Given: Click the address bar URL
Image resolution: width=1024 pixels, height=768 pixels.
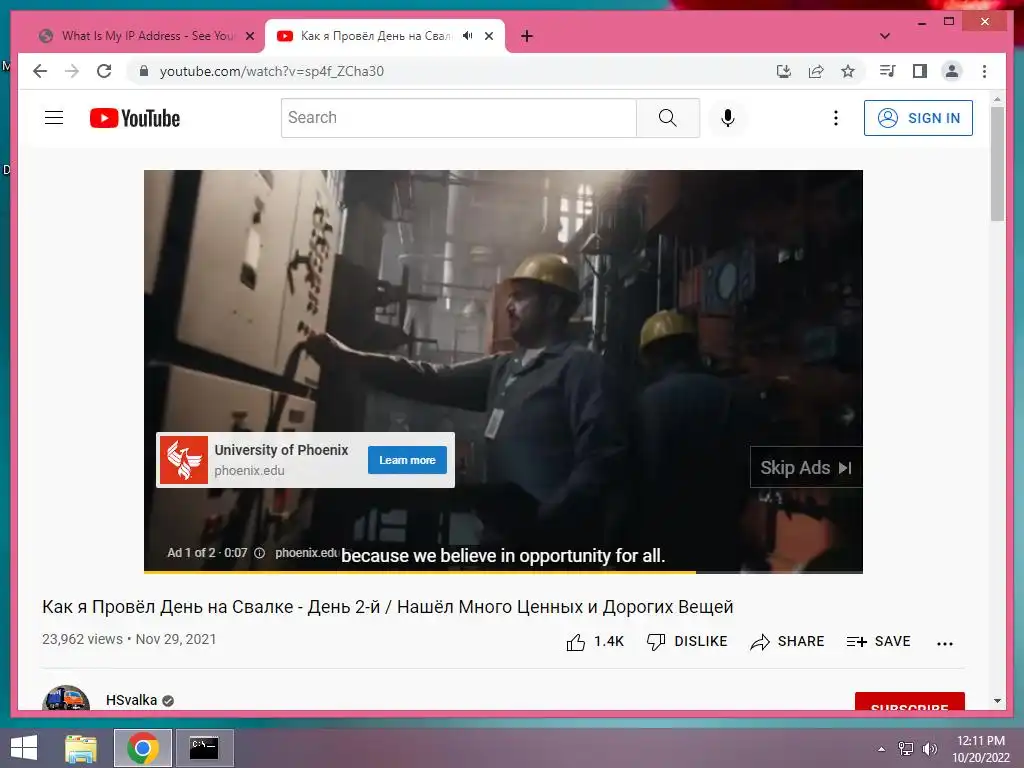Looking at the screenshot, I should (272, 71).
